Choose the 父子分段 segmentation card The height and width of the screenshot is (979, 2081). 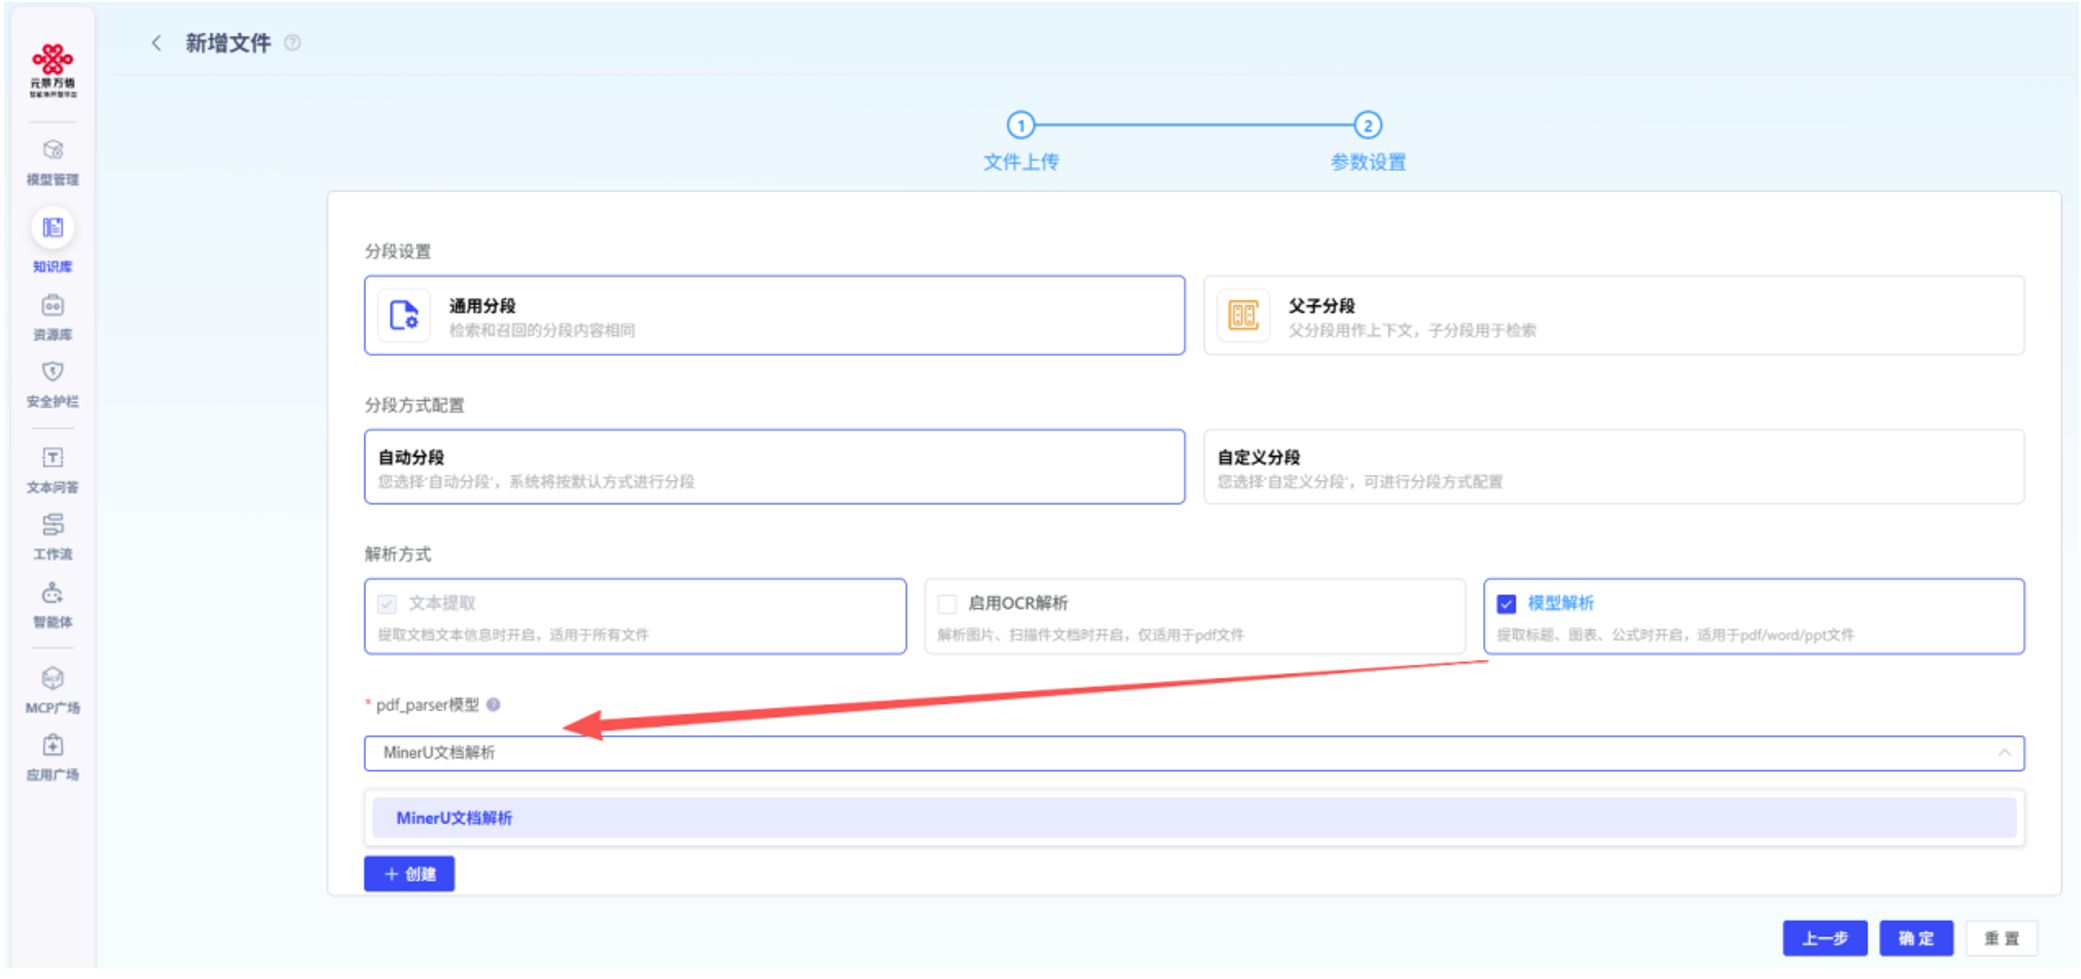(1613, 316)
